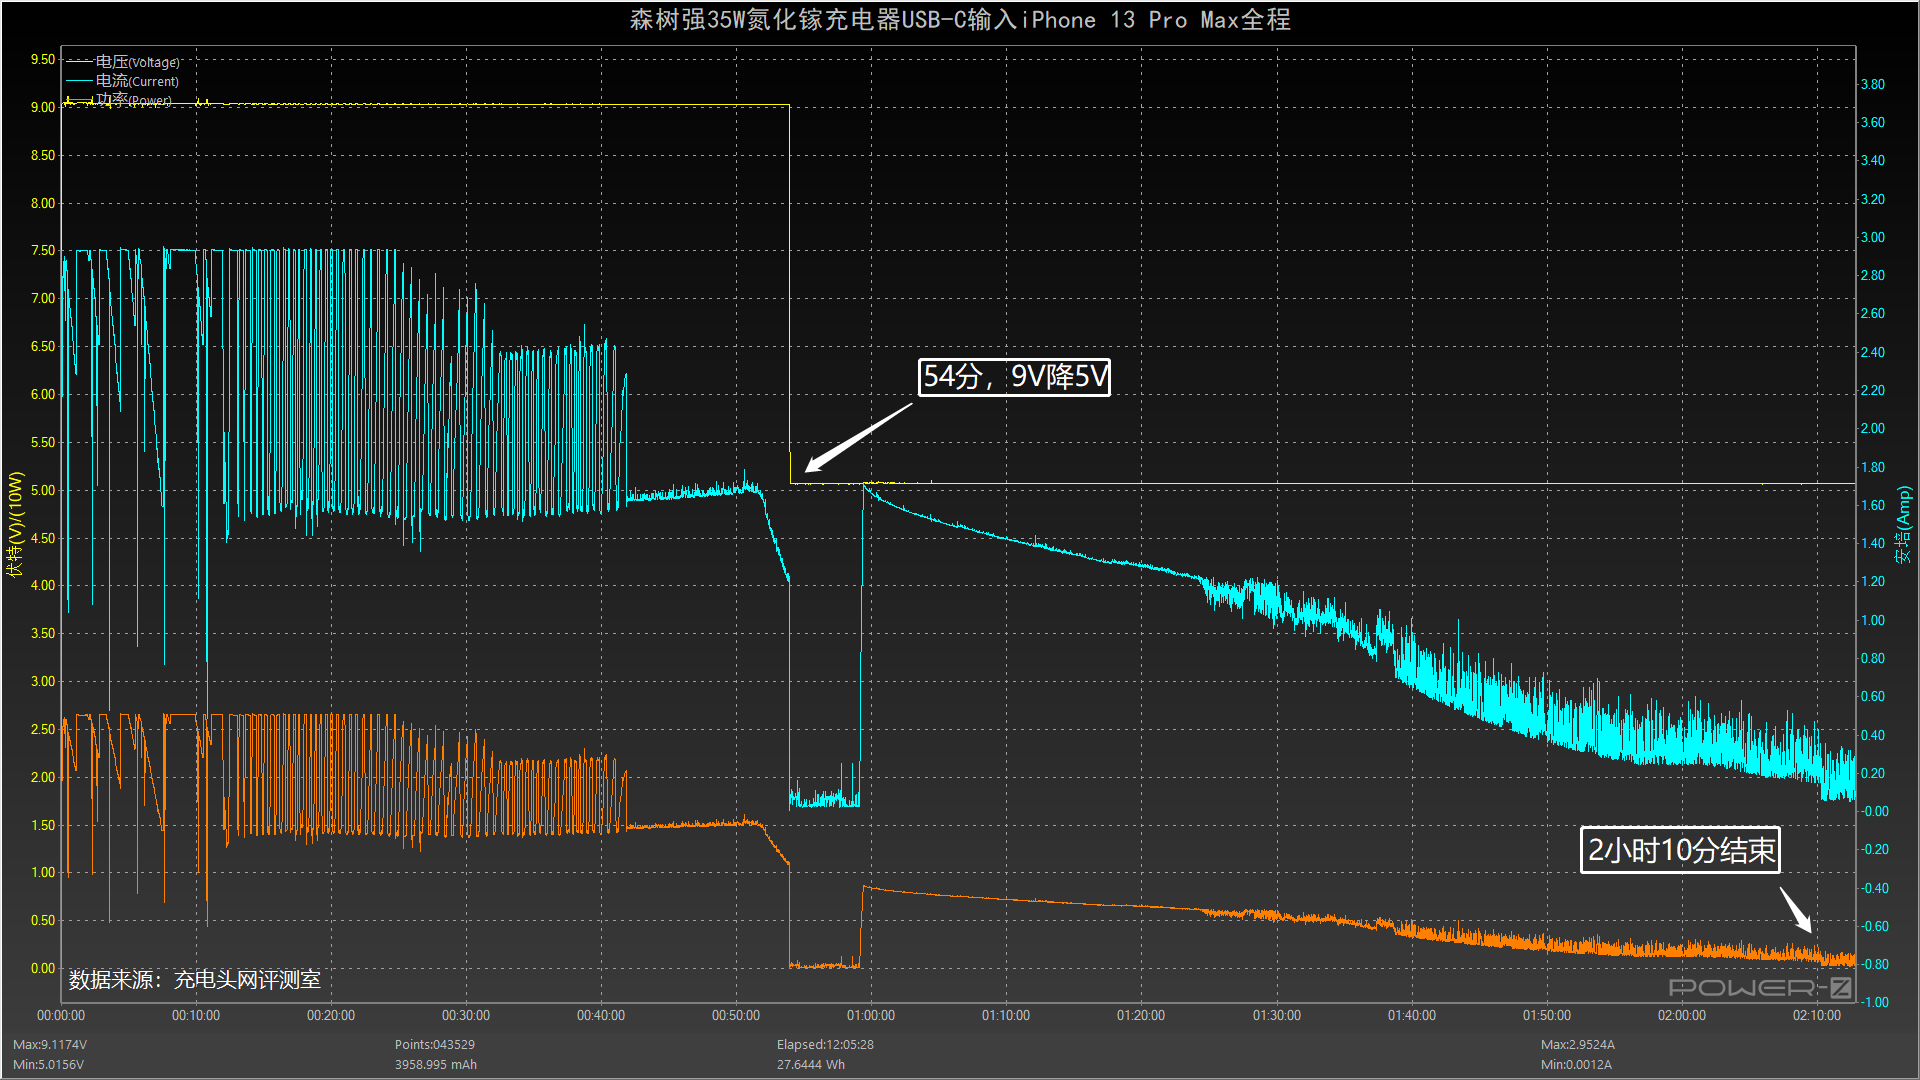Click the 9.50 voltage axis tick label
Viewport: 1920px width, 1080px height.
[x=43, y=59]
